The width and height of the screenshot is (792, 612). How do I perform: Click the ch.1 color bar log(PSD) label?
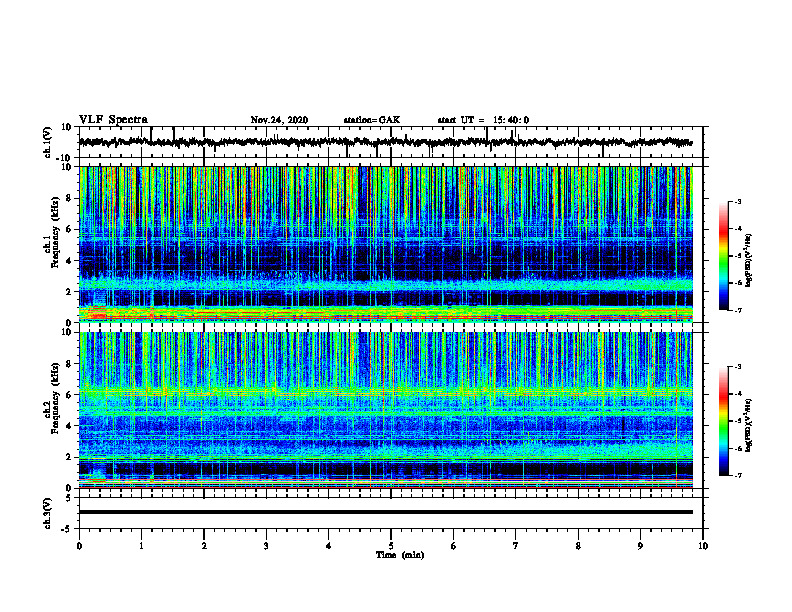[749, 260]
